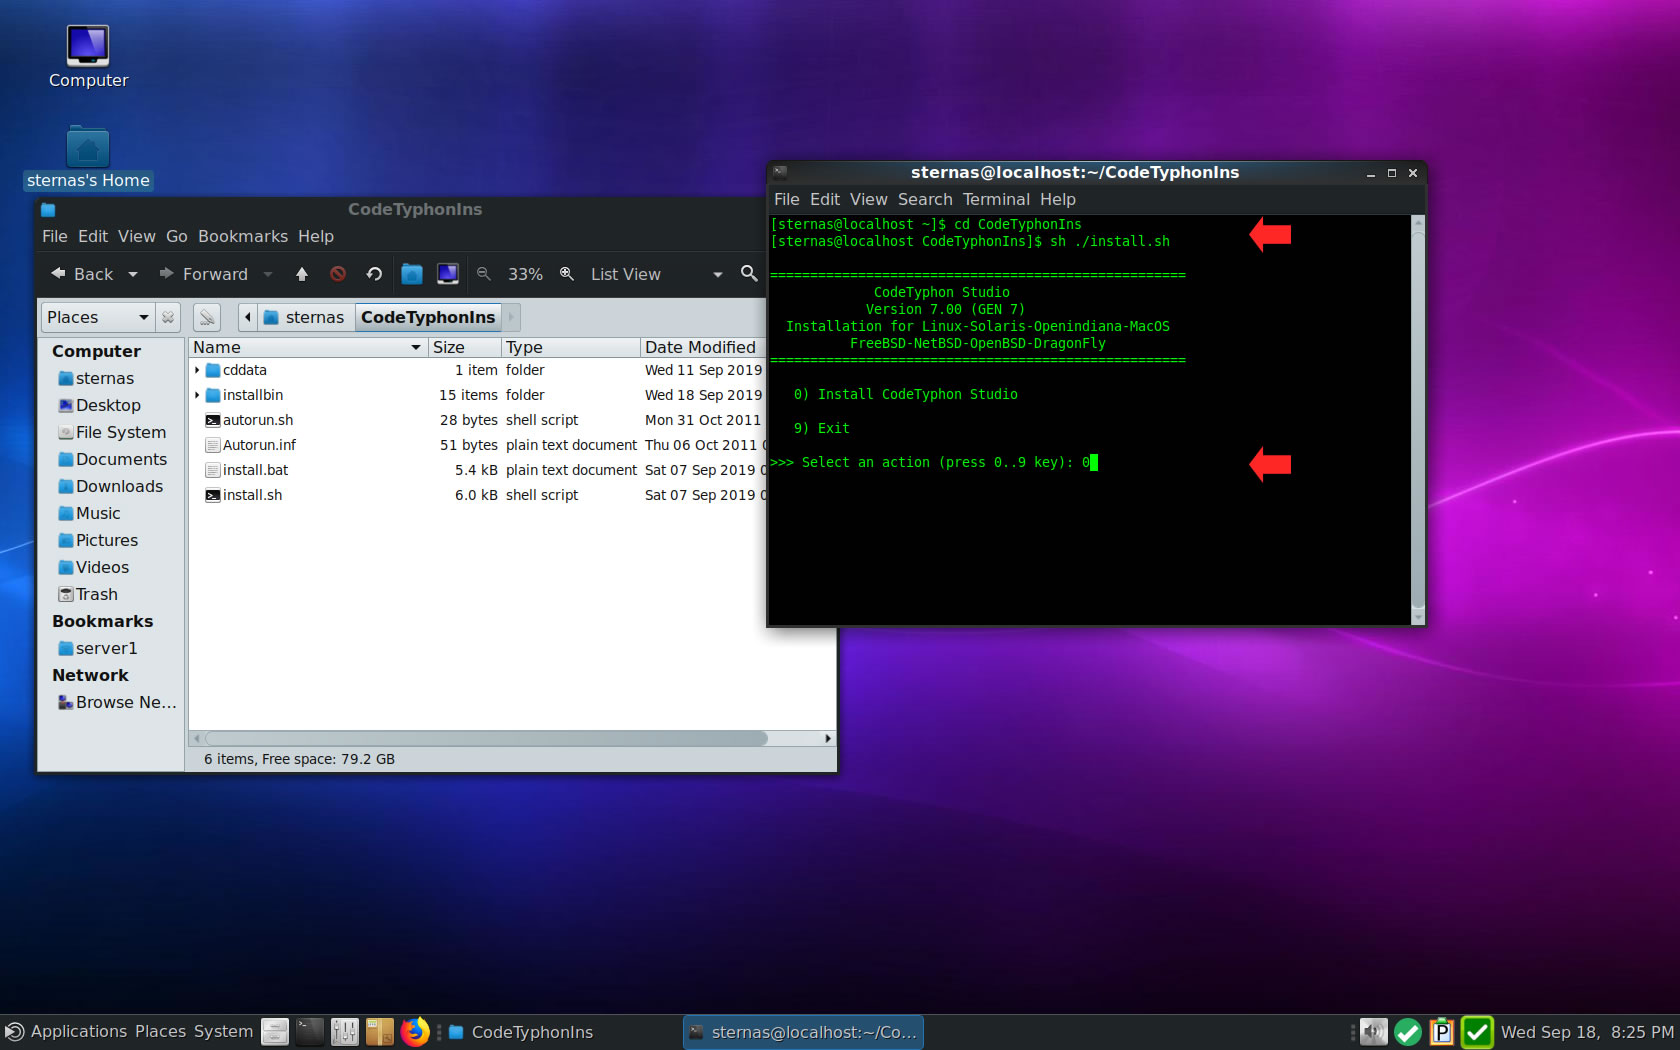
Task: Open the Applications panel menu
Action: [x=67, y=1032]
